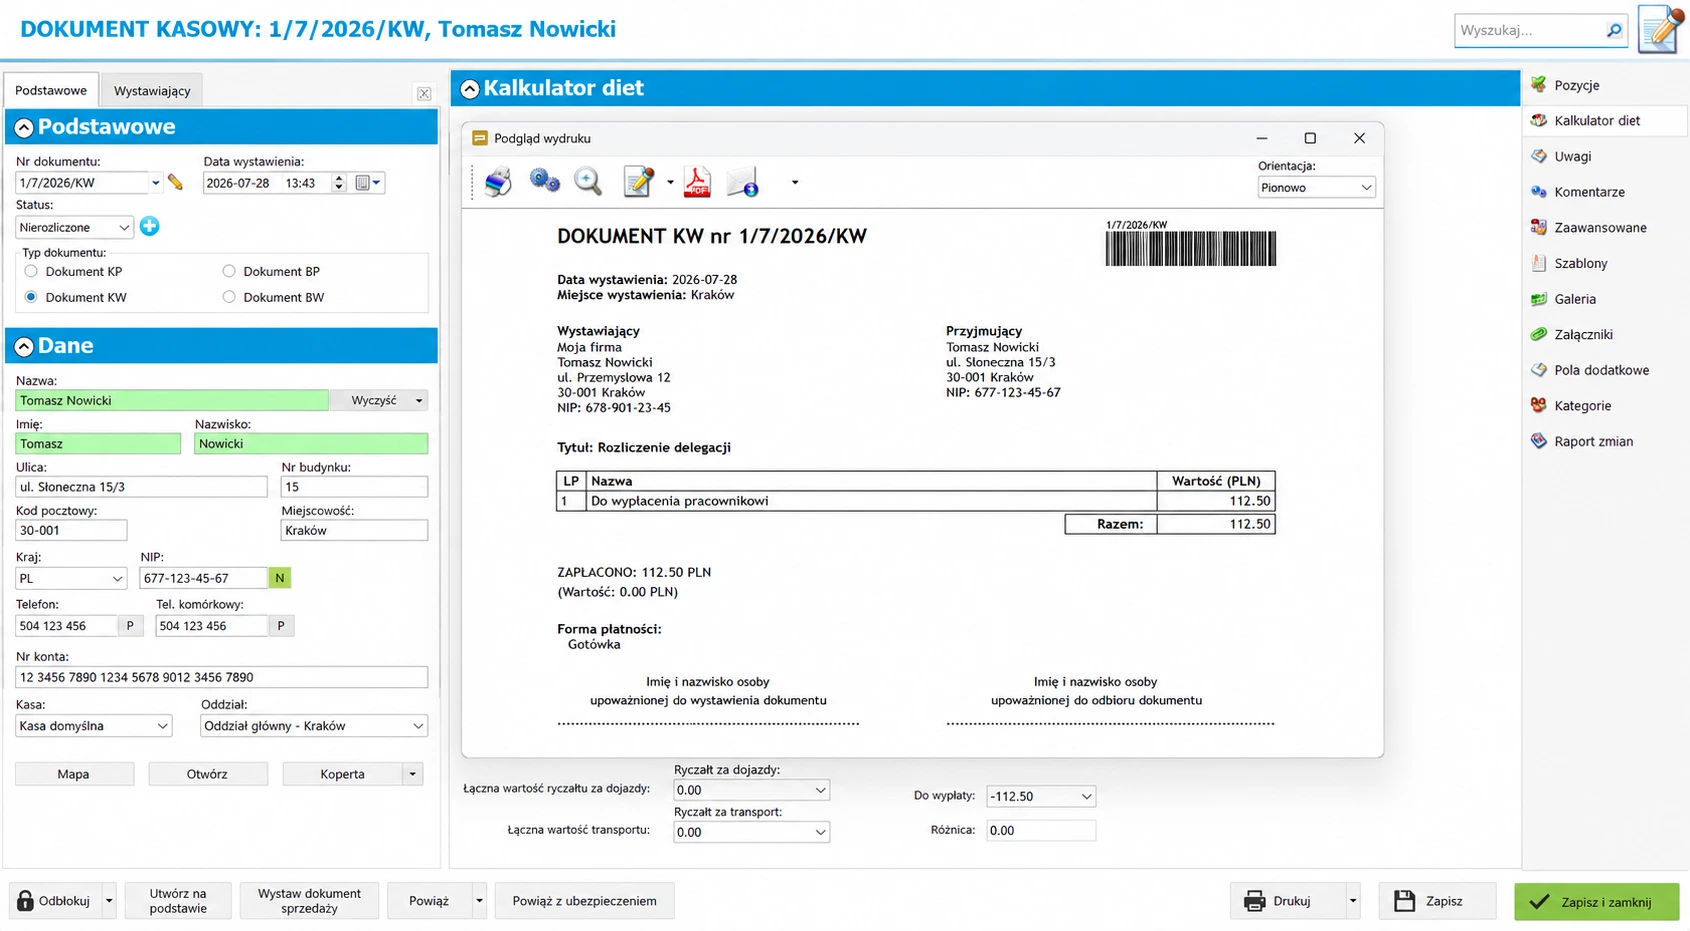The image size is (1690, 931).
Task: Click the Zapisz i zamknij button
Action: pyautogui.click(x=1596, y=901)
